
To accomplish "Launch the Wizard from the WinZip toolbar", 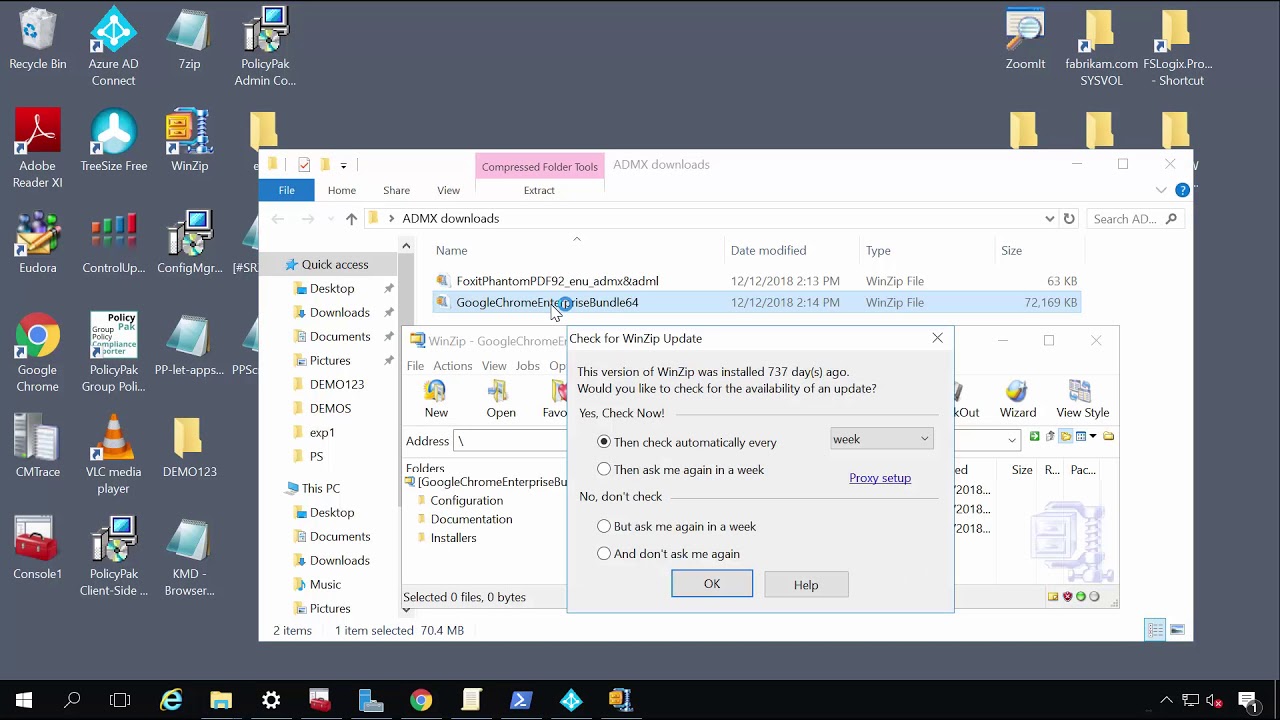I will (1018, 400).
